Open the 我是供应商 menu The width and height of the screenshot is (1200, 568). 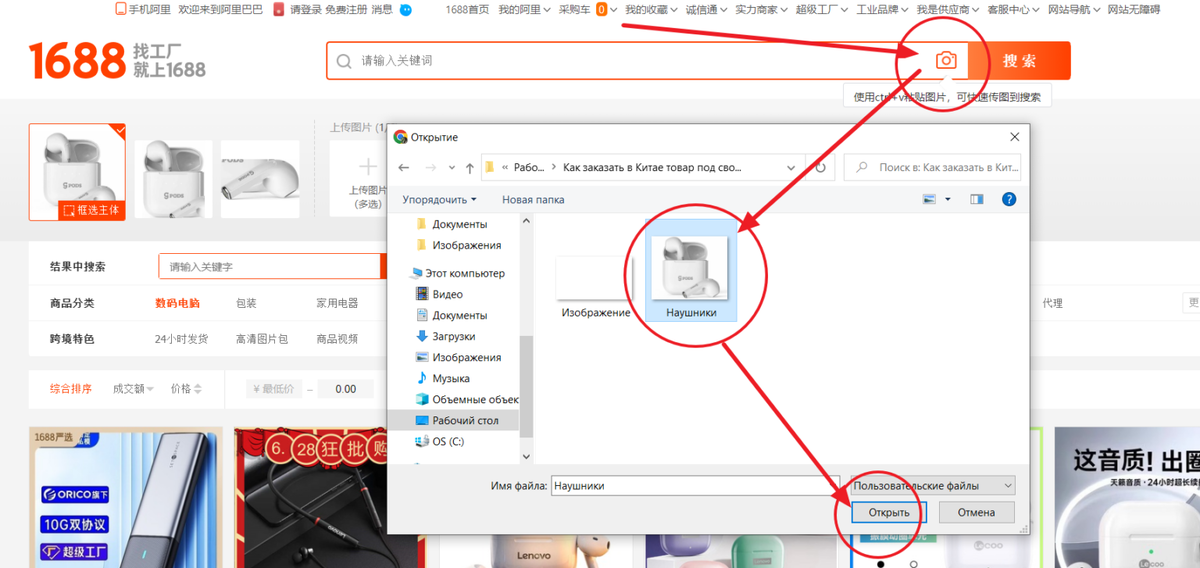948,9
